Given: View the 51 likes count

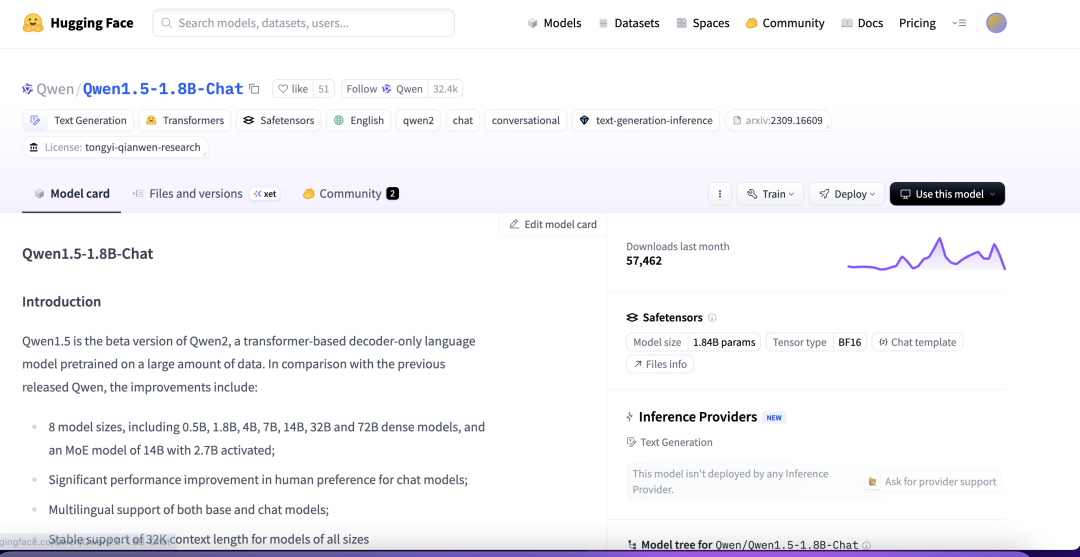Looking at the screenshot, I should (324, 89).
